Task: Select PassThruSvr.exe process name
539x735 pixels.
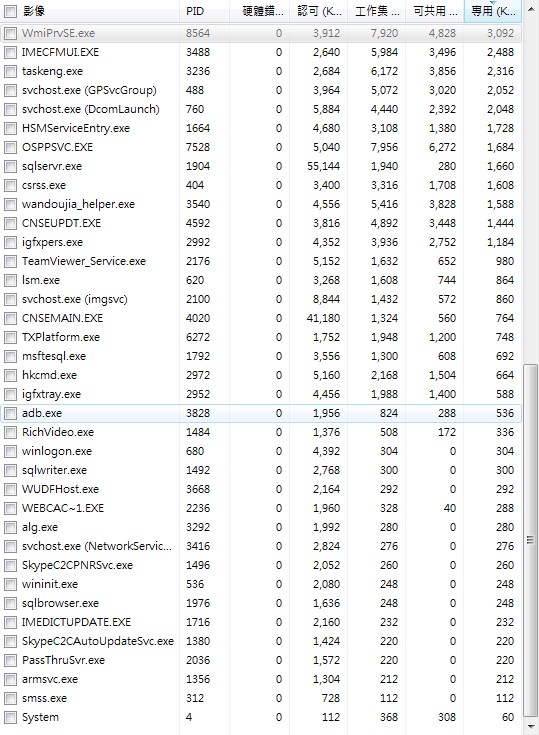Action: [63, 660]
